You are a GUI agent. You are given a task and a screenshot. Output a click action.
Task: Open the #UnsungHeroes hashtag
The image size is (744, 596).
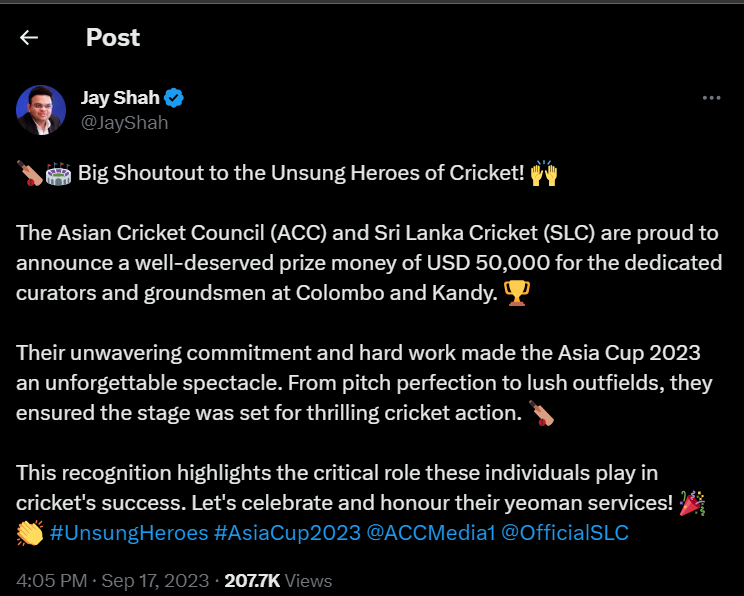tap(129, 533)
